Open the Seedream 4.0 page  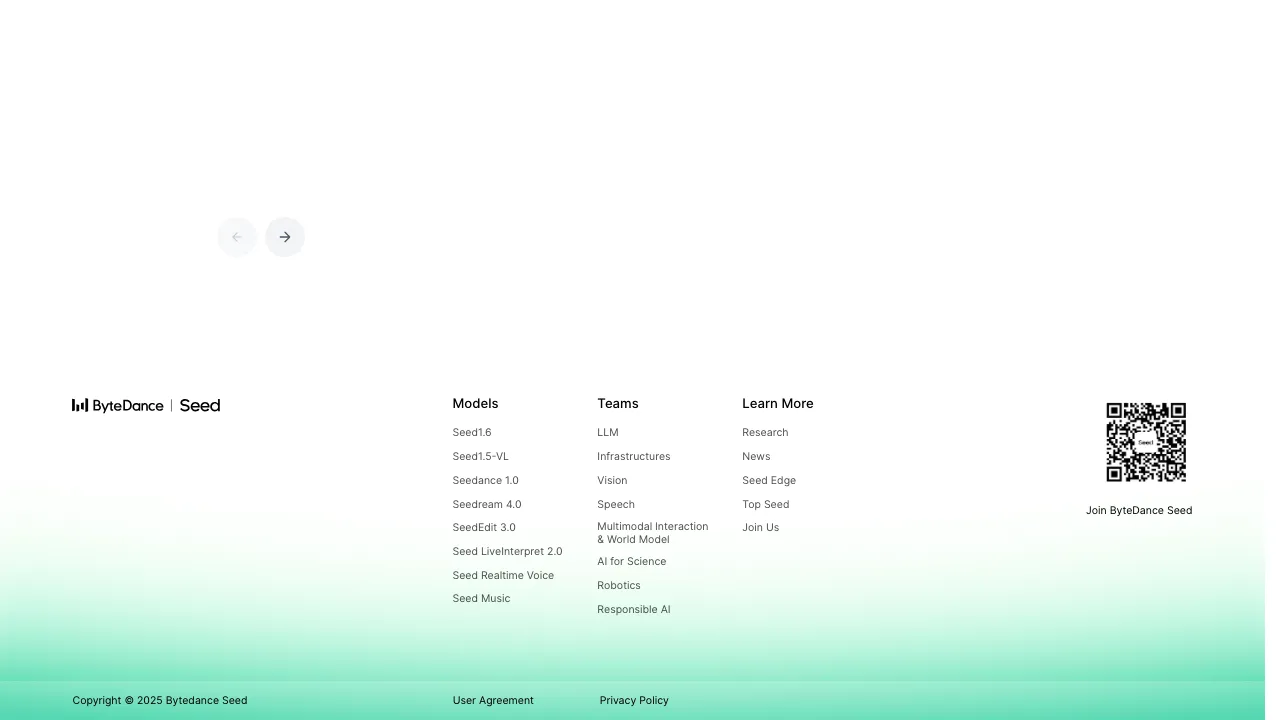tap(487, 504)
